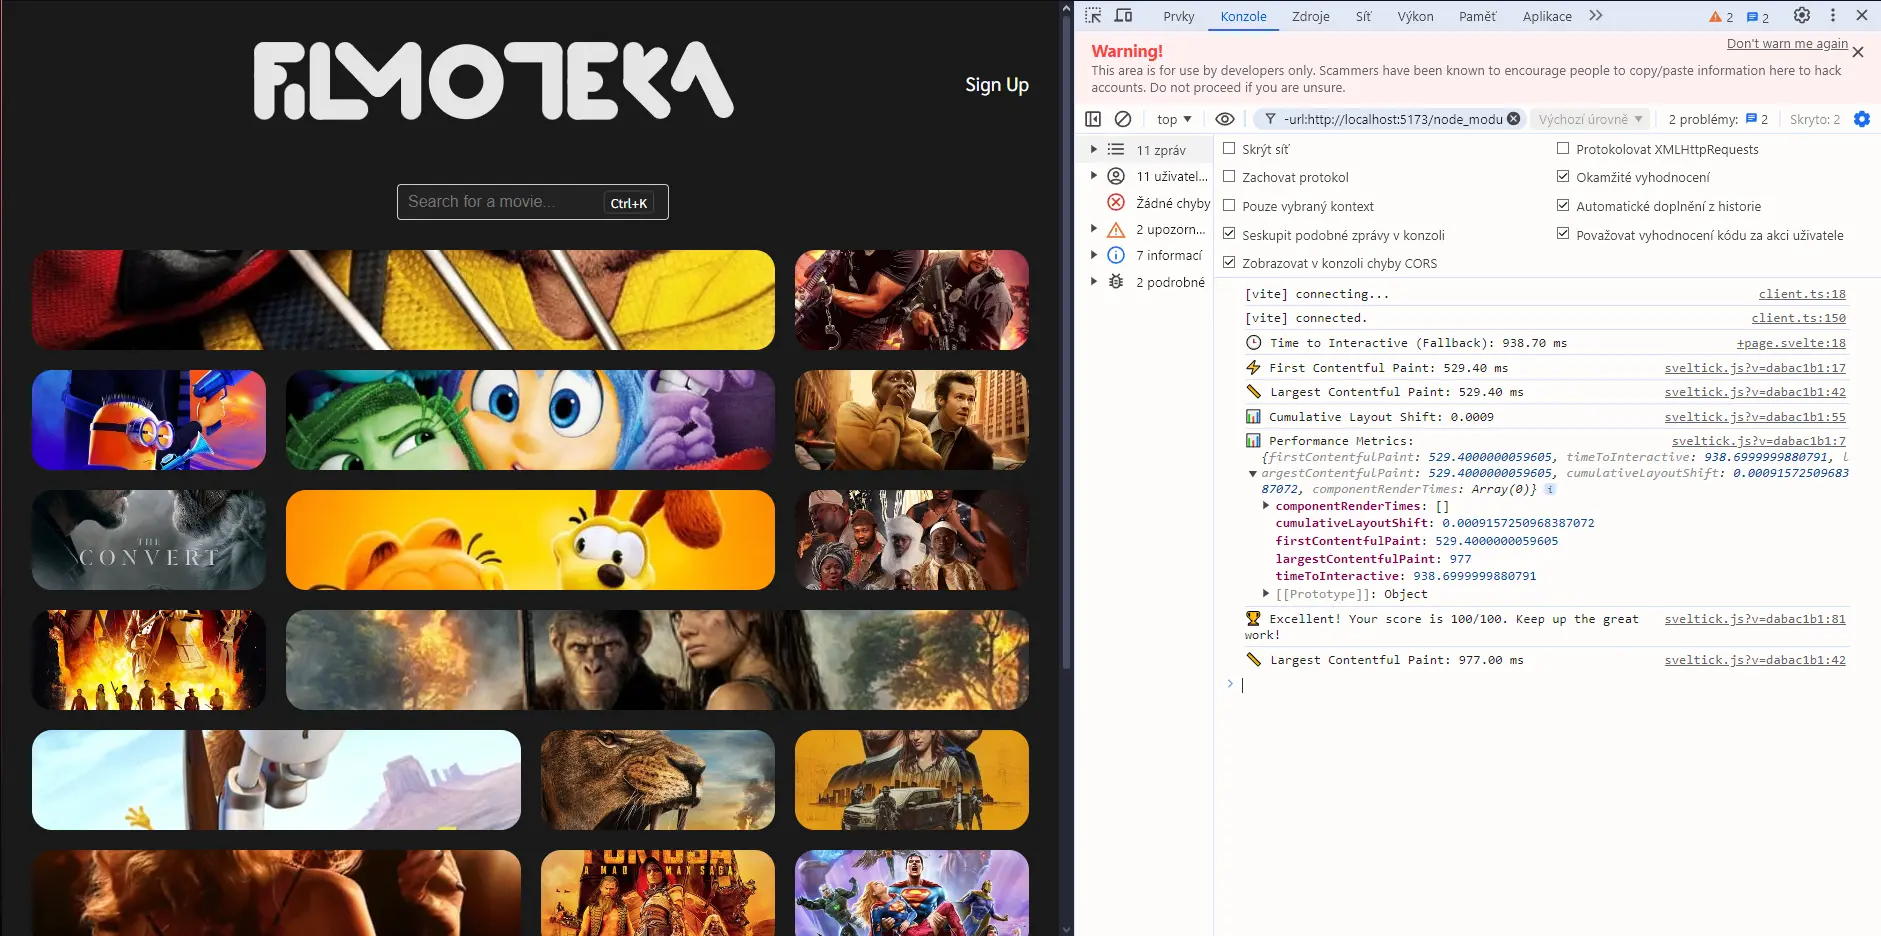Open DevTools settings gear icon

(1802, 16)
